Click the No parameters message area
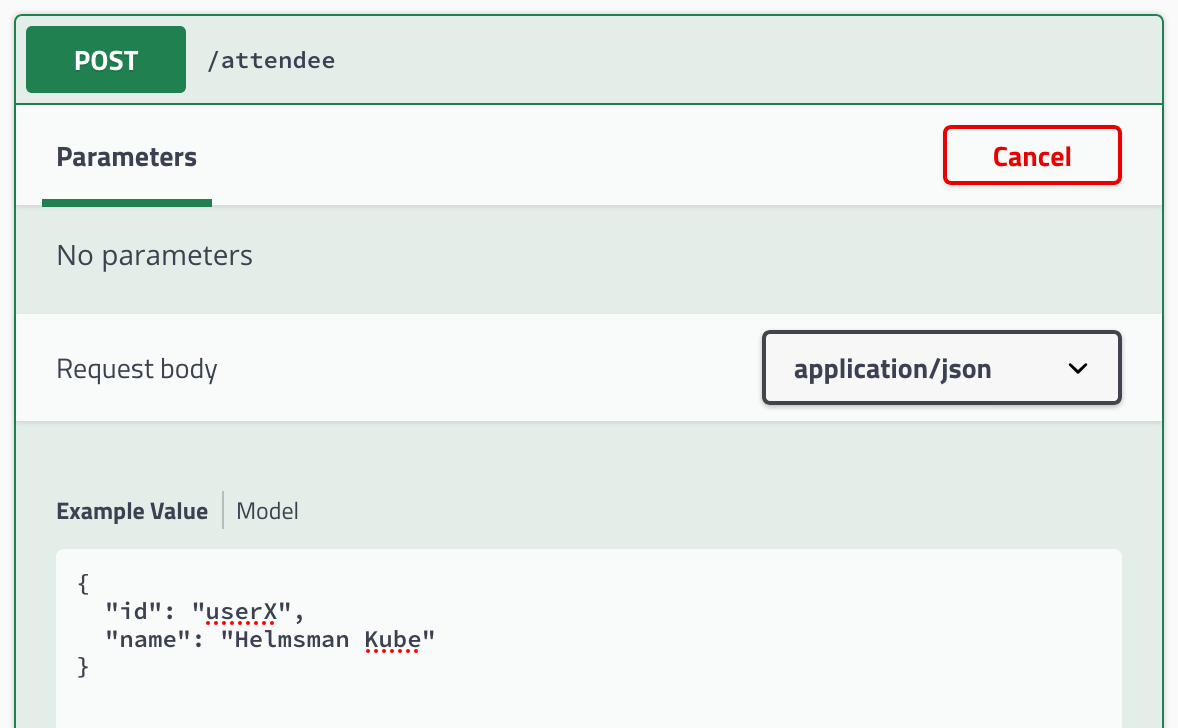1178x728 pixels. click(154, 255)
